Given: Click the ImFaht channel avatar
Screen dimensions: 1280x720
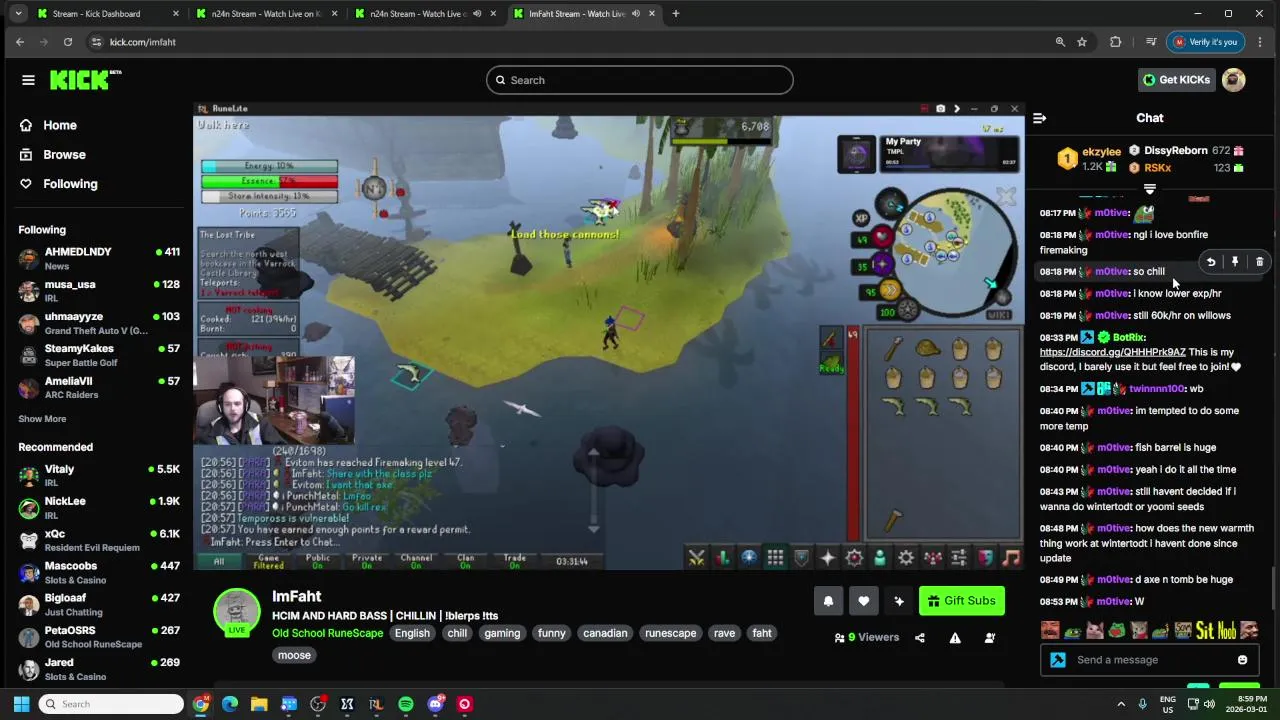Looking at the screenshot, I should 237,611.
